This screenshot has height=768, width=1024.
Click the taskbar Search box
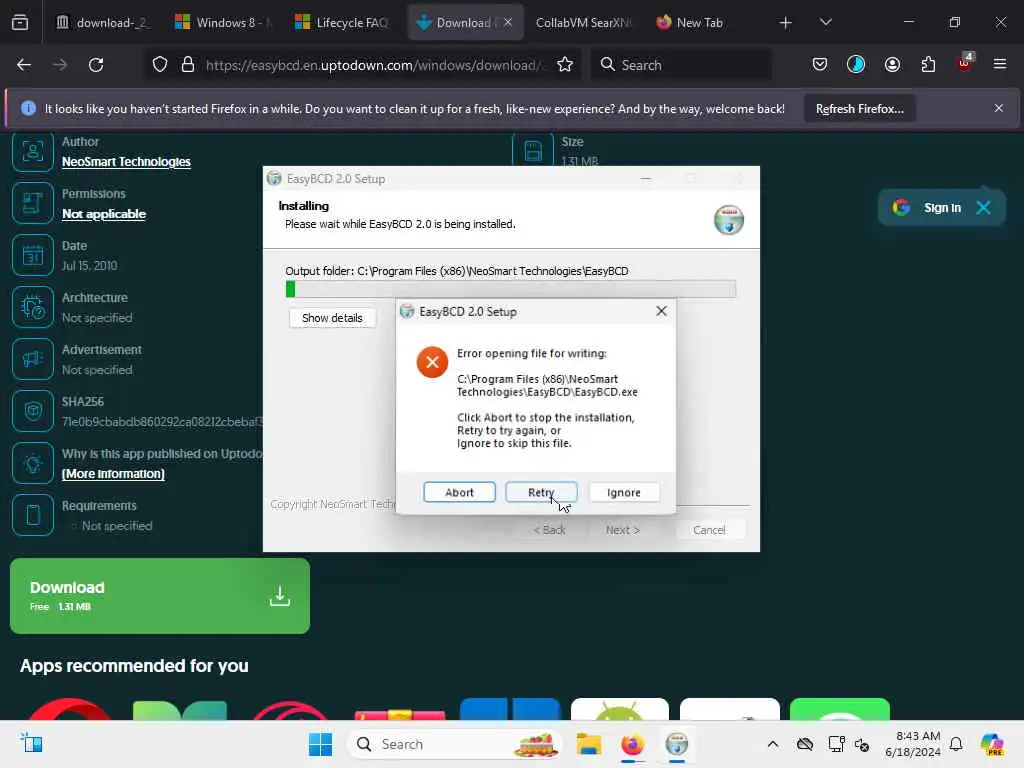coord(455,744)
